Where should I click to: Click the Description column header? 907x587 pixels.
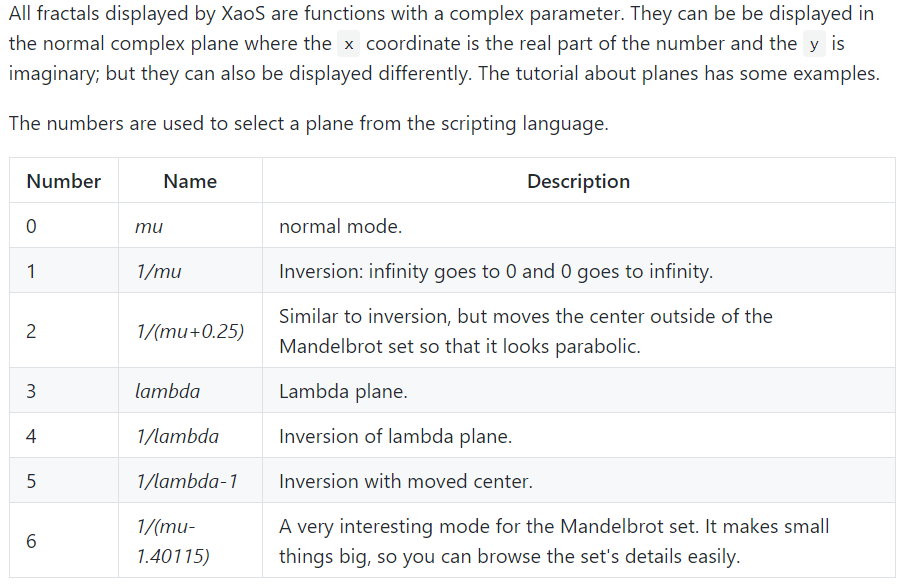(578, 181)
